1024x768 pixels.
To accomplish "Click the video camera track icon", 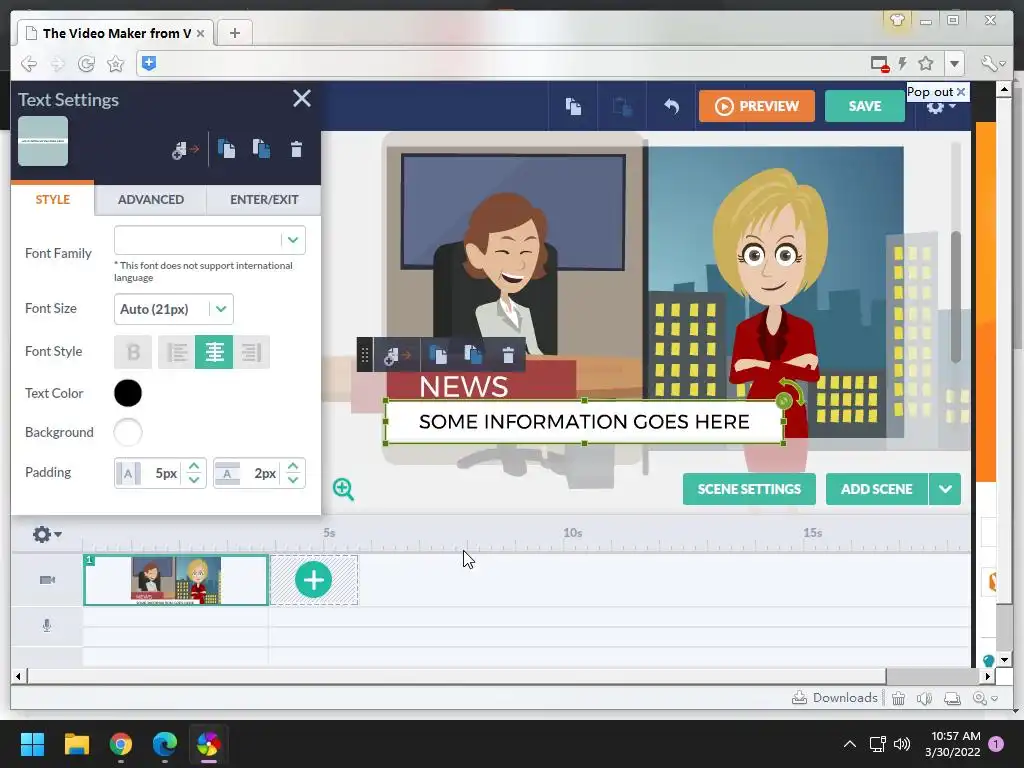I will tap(47, 580).
